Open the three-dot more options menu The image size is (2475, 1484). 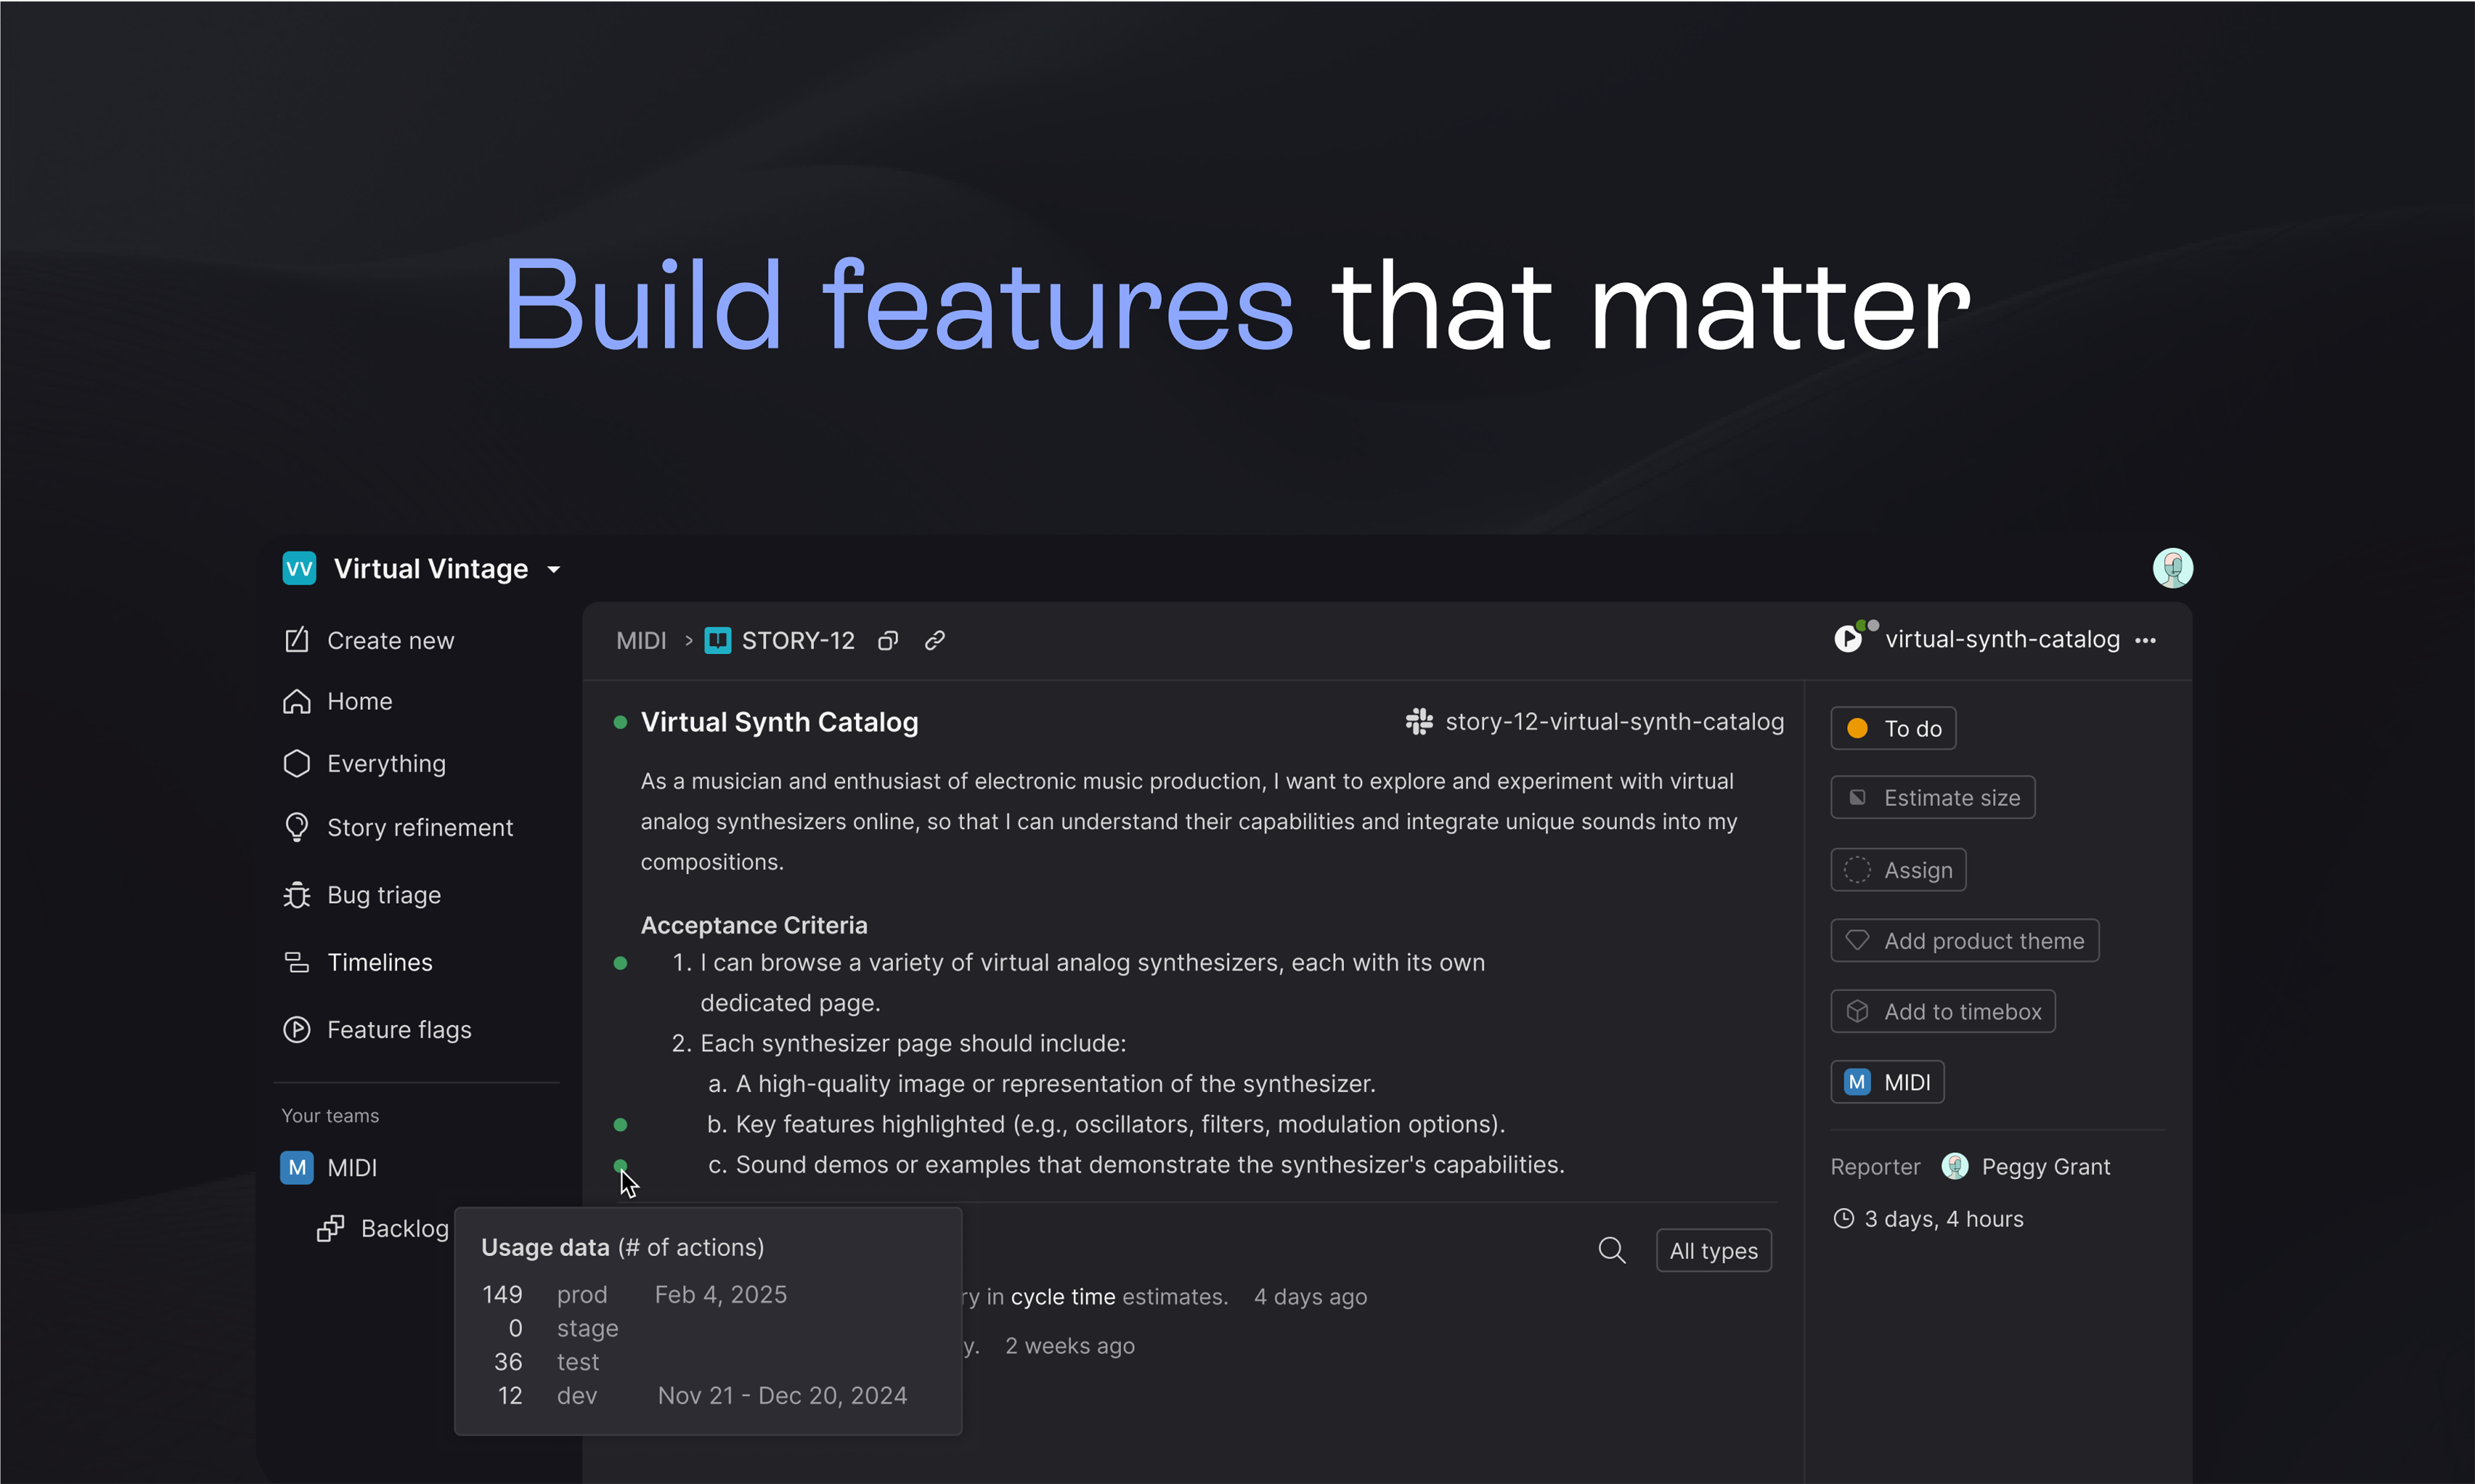(x=2145, y=640)
